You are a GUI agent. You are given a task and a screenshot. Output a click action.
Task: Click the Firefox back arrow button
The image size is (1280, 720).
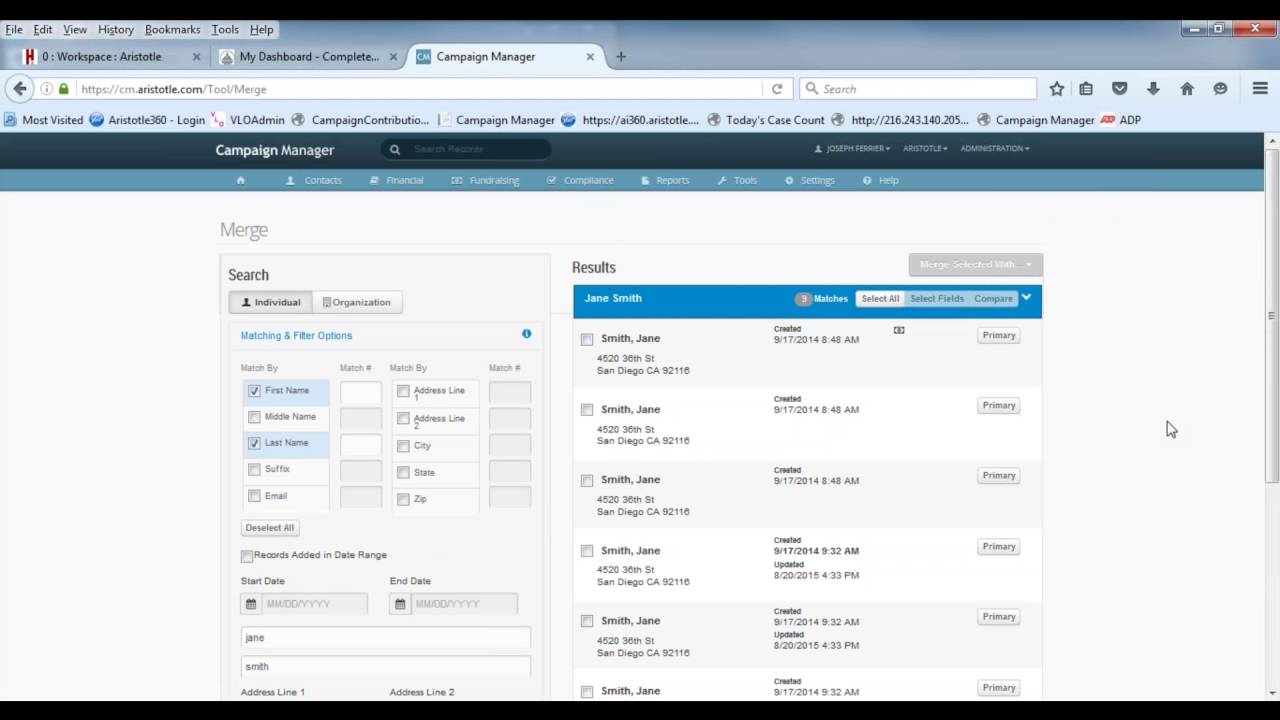tap(19, 89)
